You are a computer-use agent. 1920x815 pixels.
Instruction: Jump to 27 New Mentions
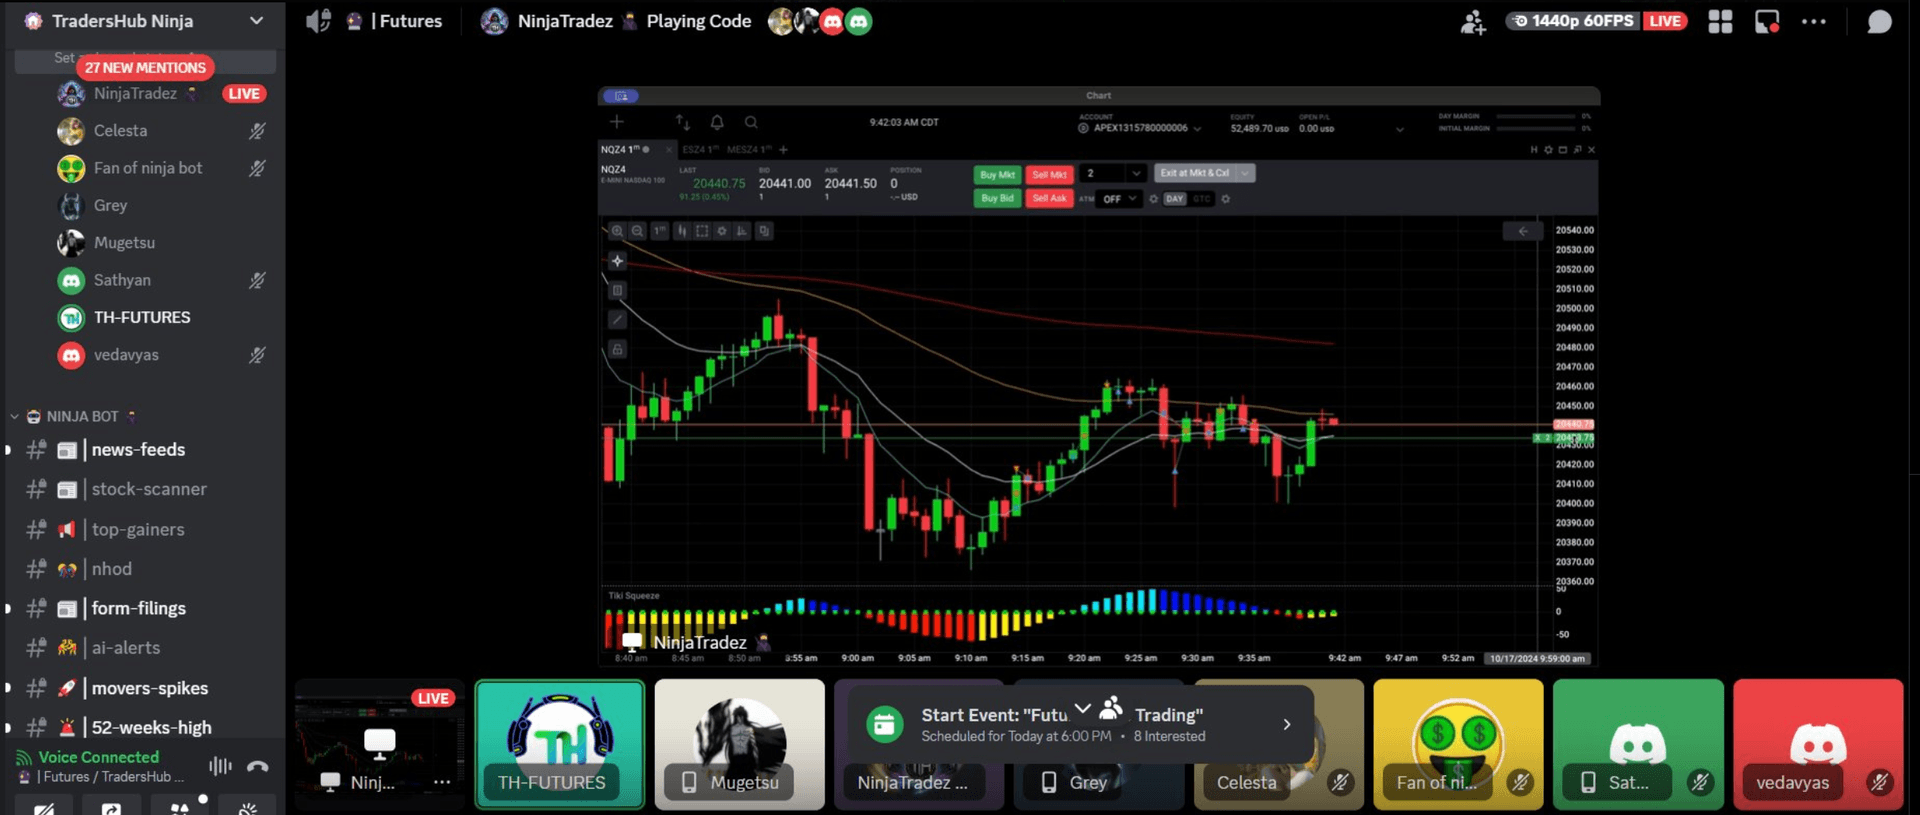[x=145, y=67]
